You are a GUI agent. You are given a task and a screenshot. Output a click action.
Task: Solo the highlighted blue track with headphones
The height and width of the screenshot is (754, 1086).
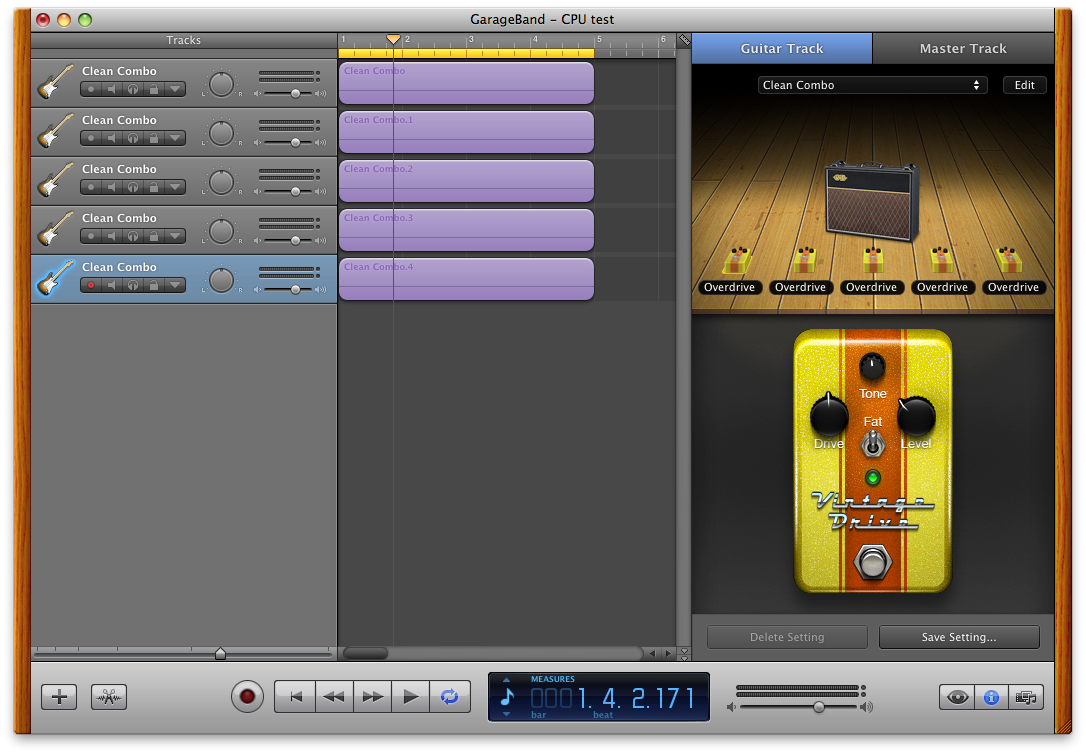pos(133,285)
